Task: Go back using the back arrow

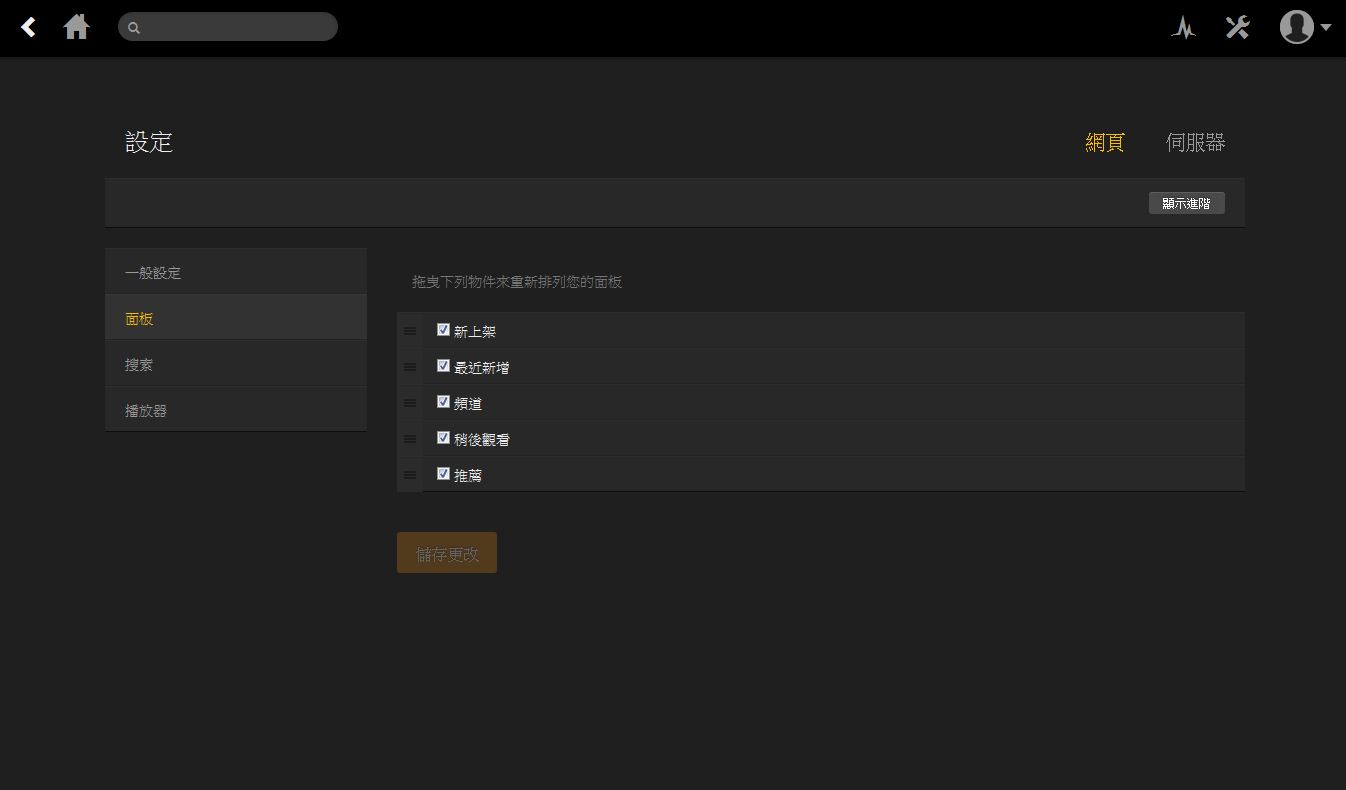Action: [29, 27]
